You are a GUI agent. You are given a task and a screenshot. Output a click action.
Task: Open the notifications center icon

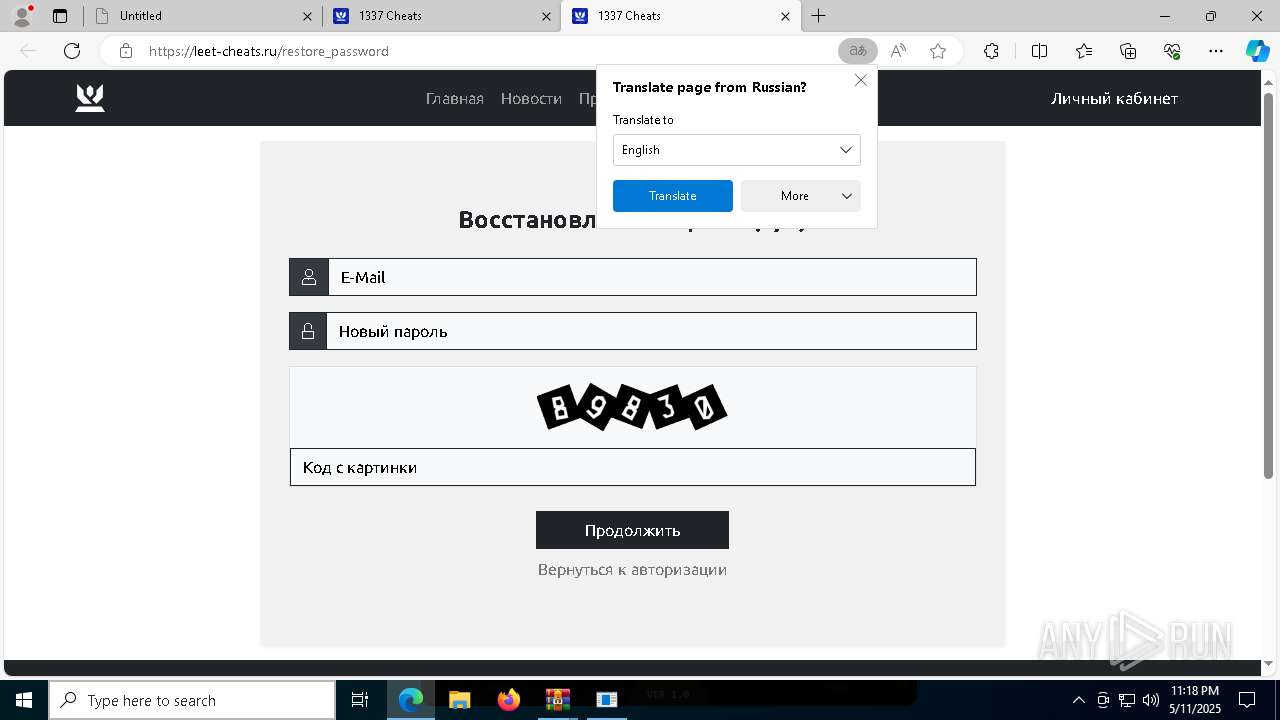tap(1247, 700)
